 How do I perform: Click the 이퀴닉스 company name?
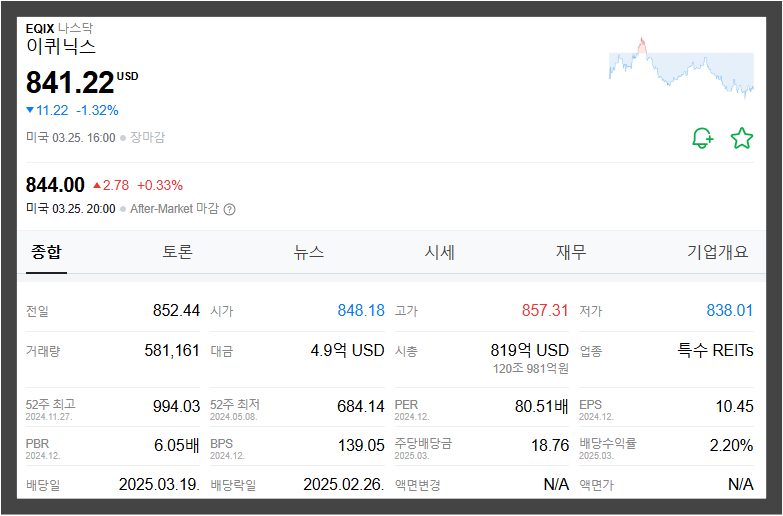coord(60,46)
